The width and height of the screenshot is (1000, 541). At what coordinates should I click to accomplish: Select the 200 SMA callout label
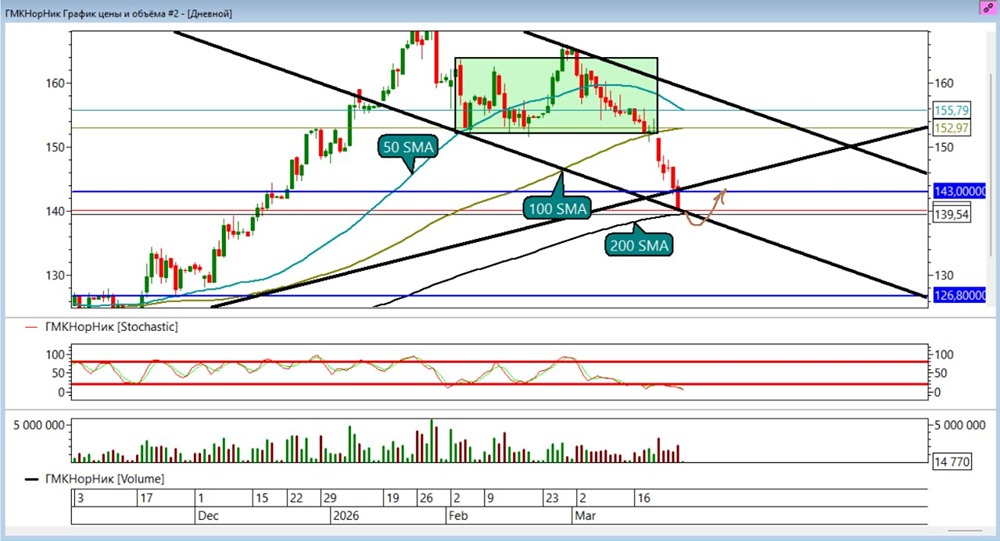tap(639, 246)
